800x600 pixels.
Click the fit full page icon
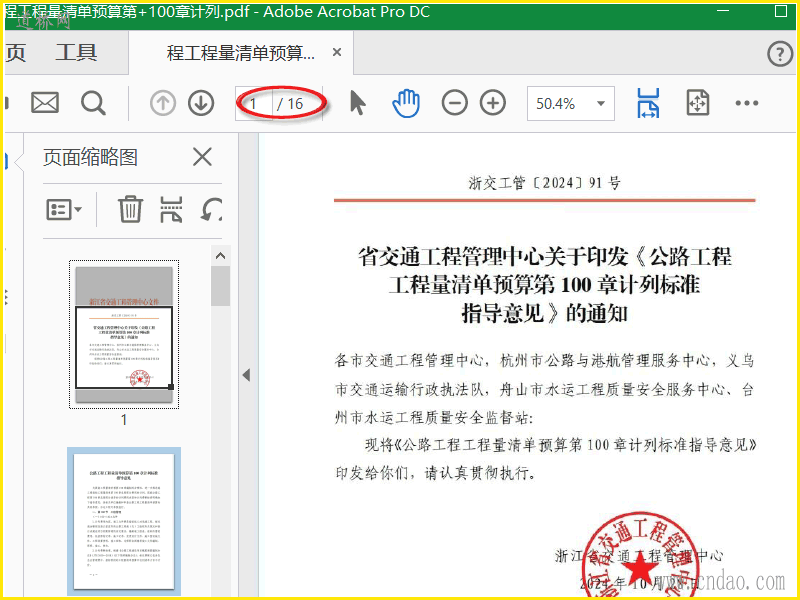coord(697,103)
